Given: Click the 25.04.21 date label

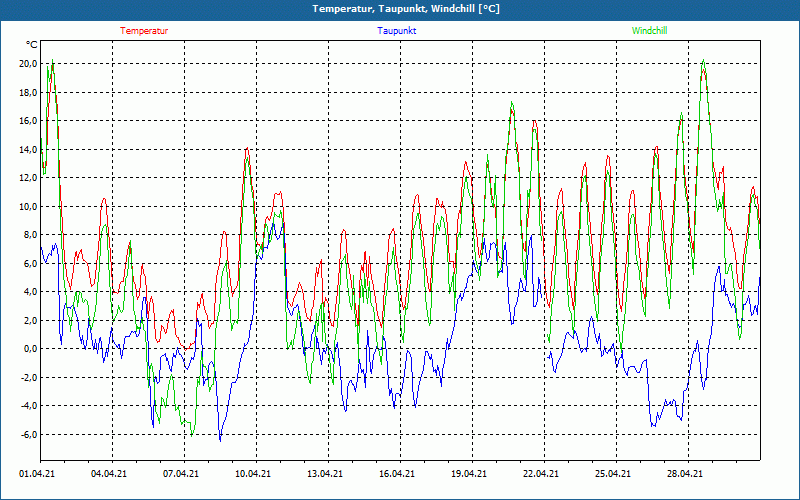Looking at the screenshot, I should [613, 474].
